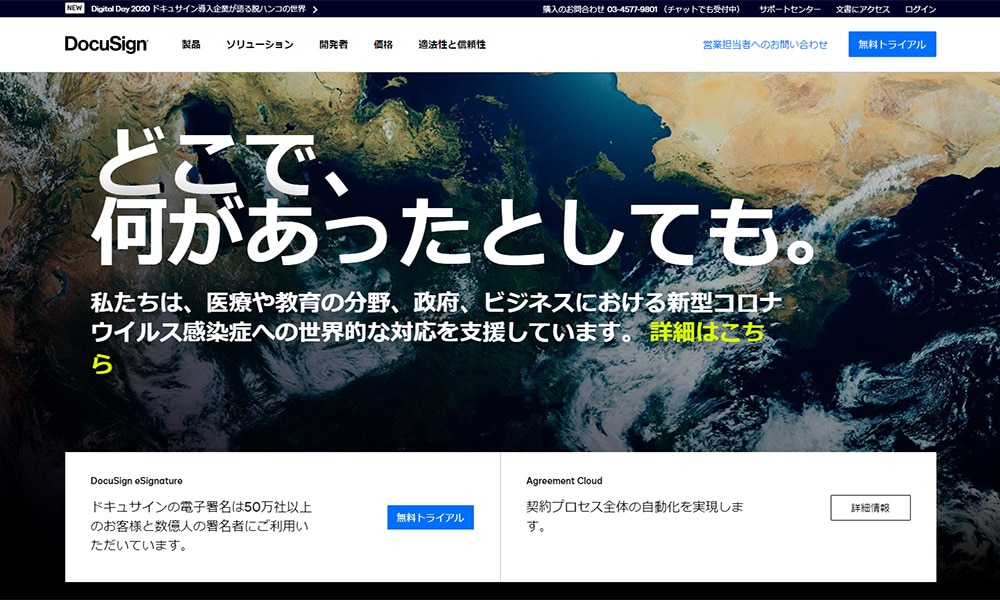Screen dimensions: 1000x600
Task: Click the DocuSign eSignature heading
Action: click(136, 481)
